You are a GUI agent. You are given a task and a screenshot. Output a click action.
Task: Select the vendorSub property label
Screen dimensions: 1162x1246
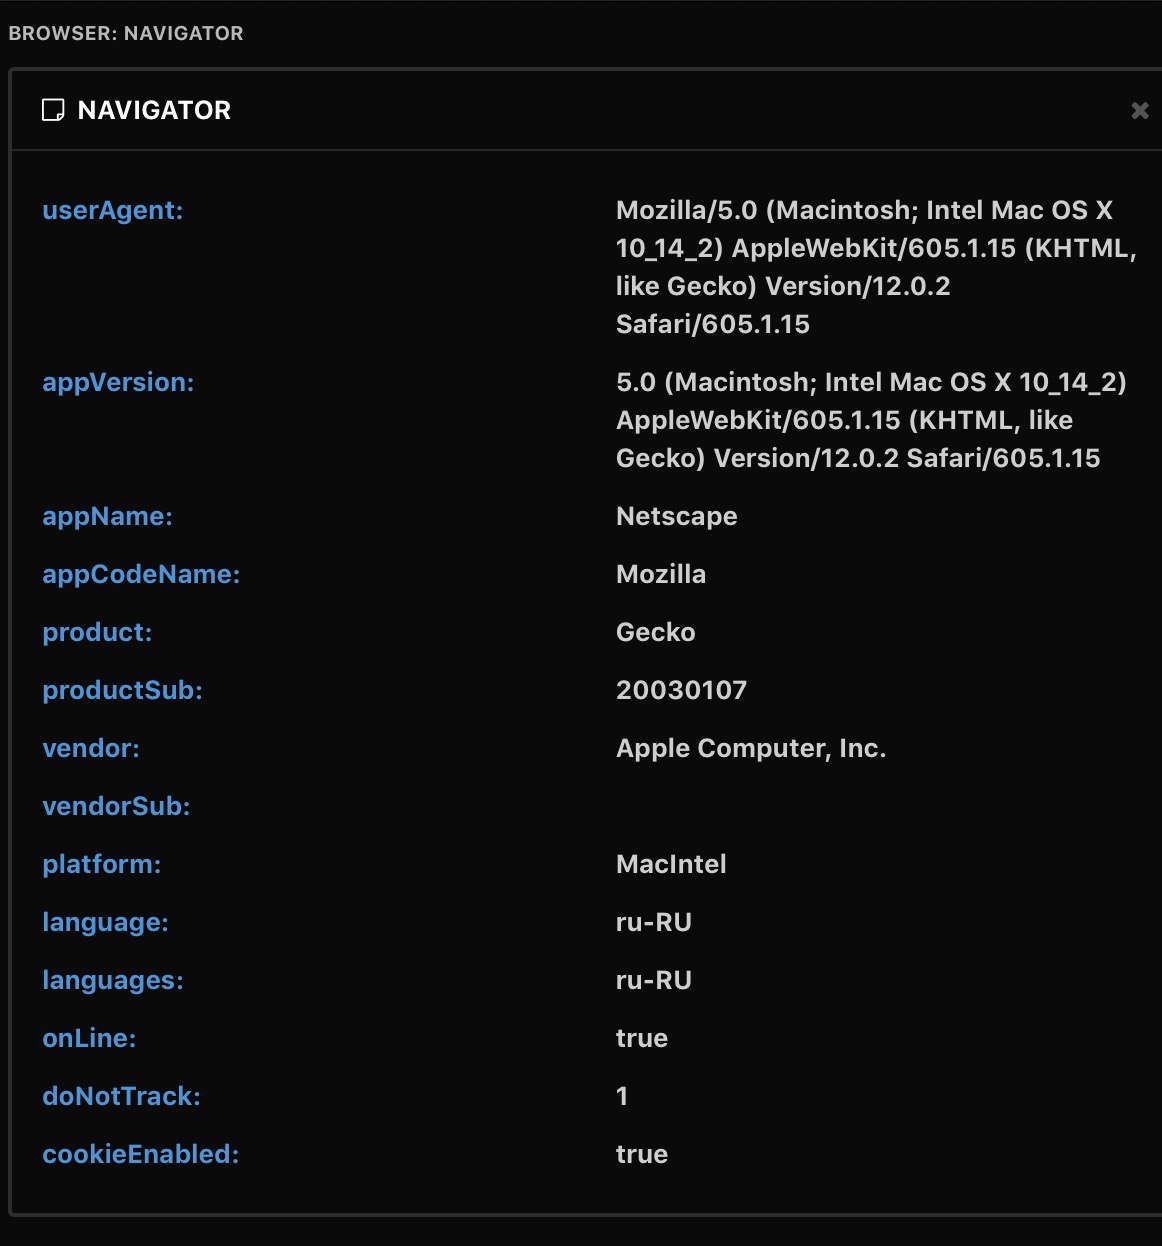116,806
